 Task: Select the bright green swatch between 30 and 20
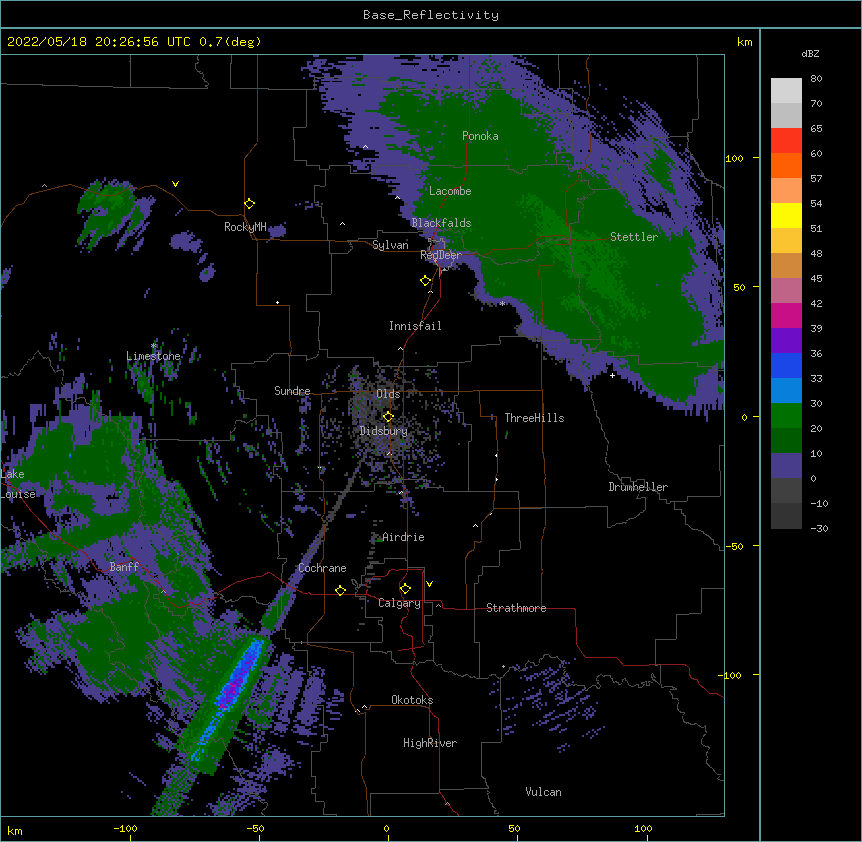(x=786, y=416)
